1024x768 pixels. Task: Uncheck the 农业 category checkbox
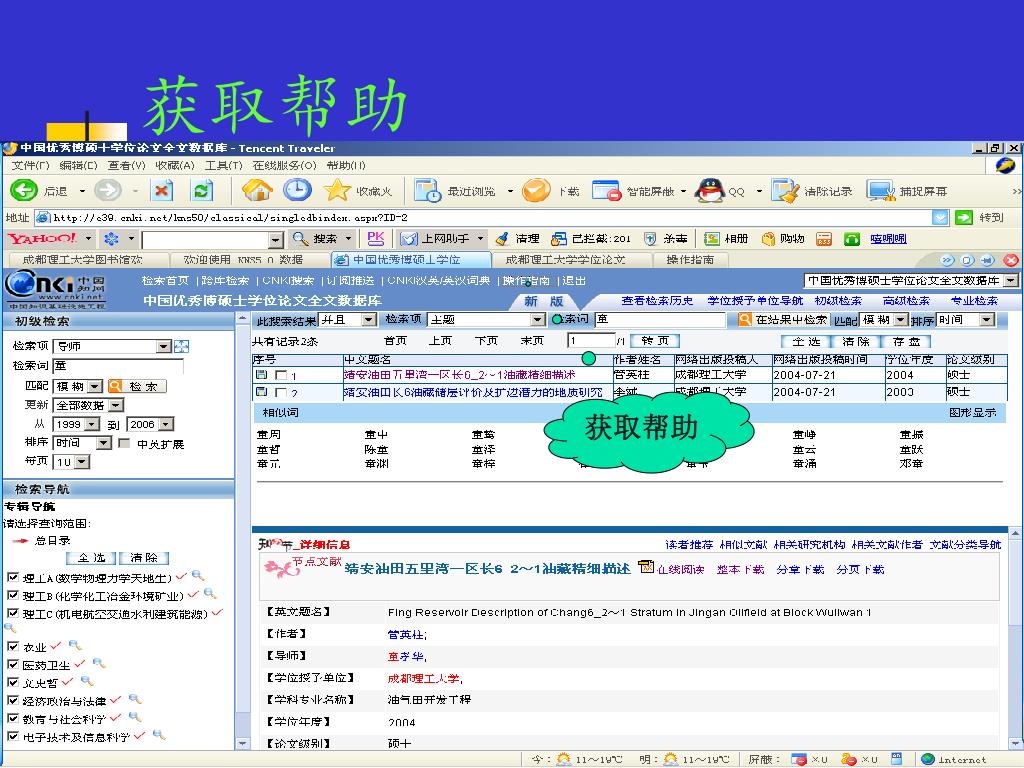tap(12, 646)
